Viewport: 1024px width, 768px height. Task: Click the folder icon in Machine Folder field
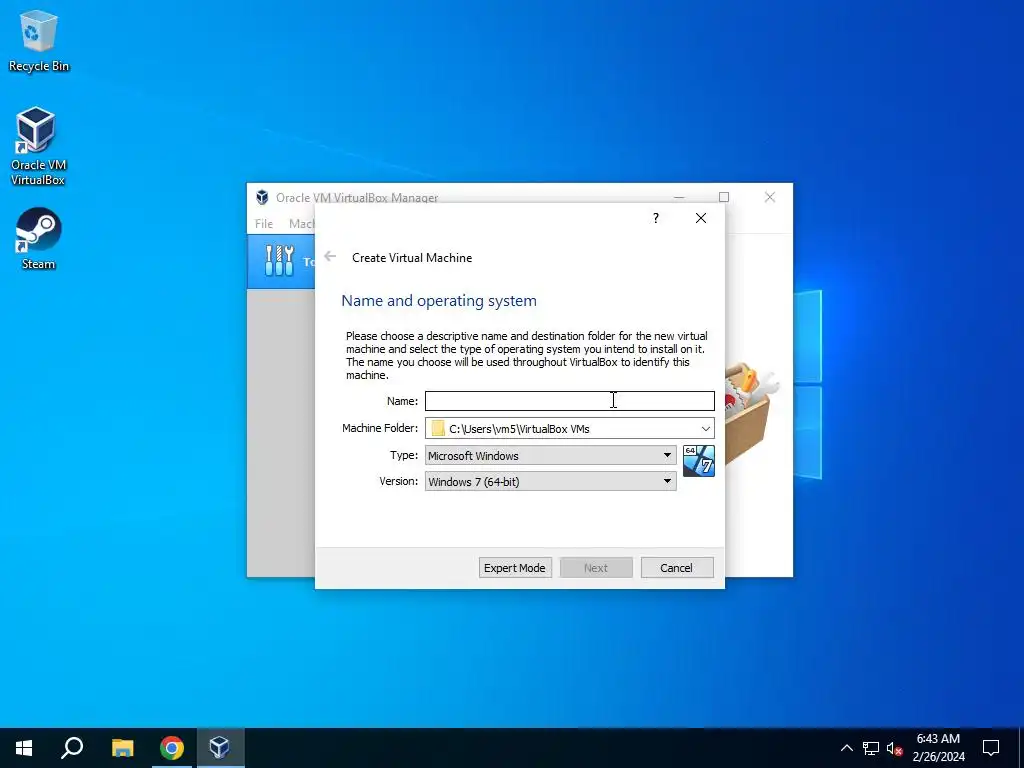click(438, 428)
